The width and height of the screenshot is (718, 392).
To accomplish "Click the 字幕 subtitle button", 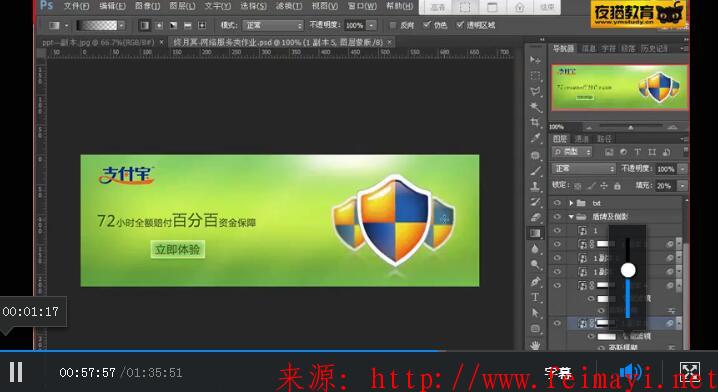I will [557, 372].
